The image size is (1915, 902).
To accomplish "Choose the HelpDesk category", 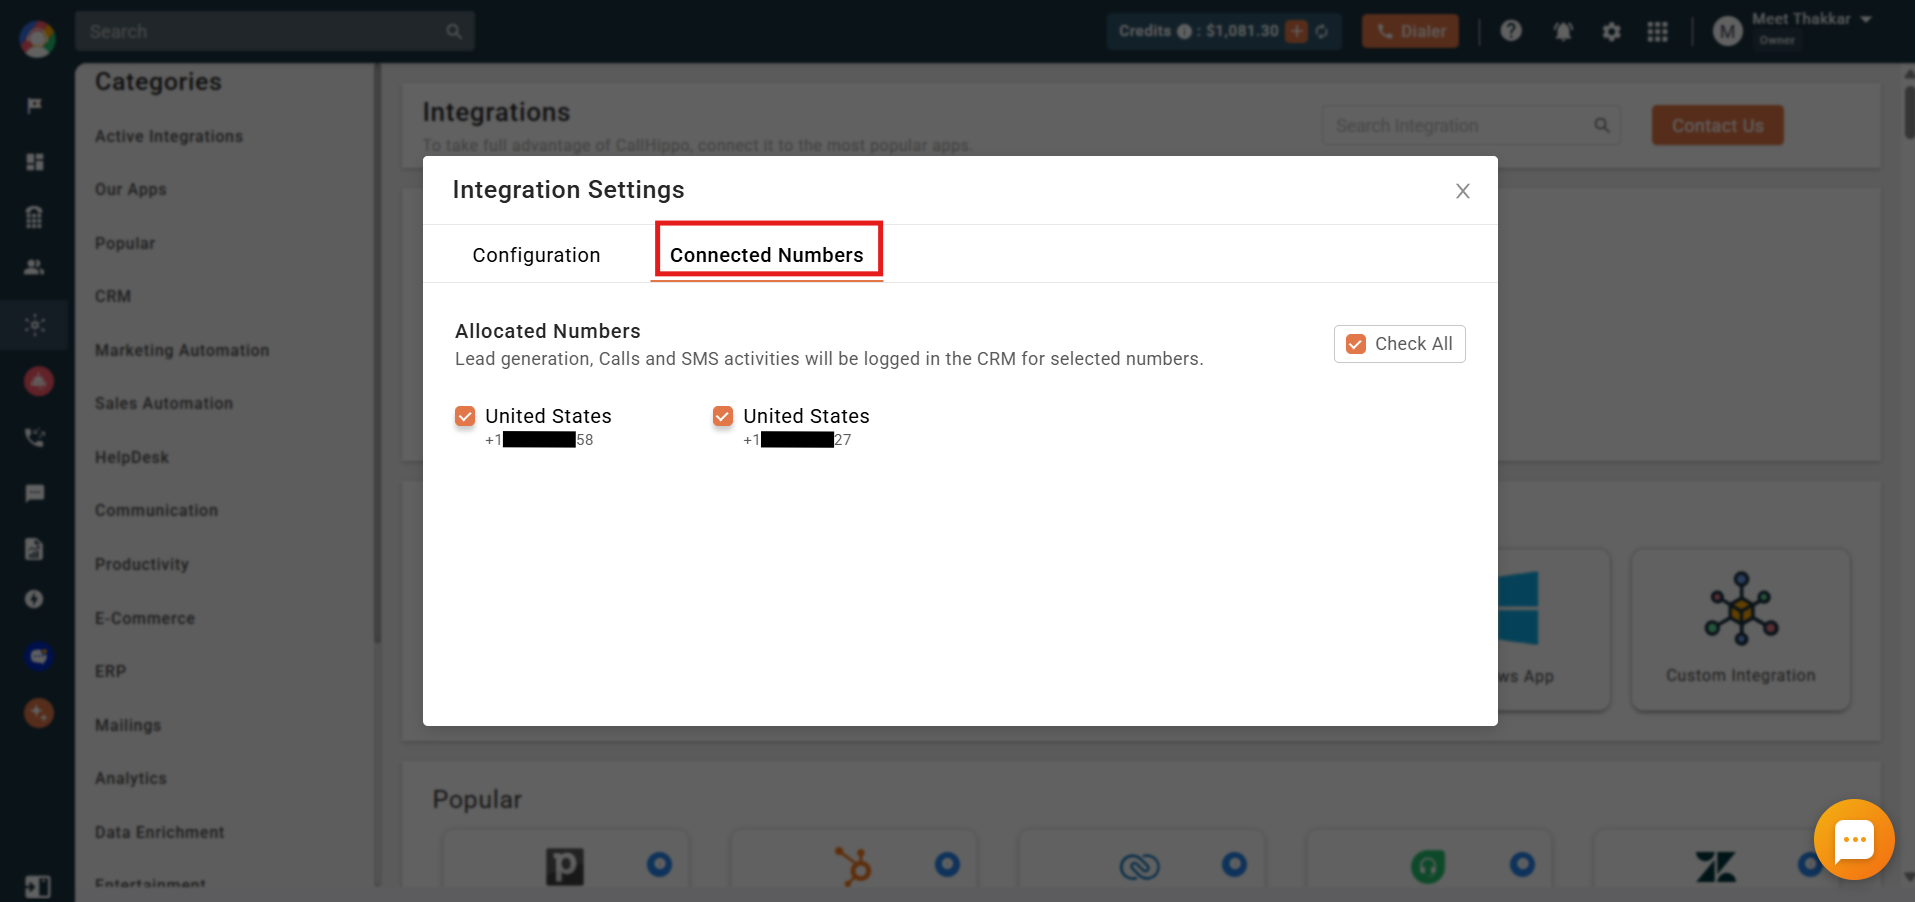I will point(132,457).
